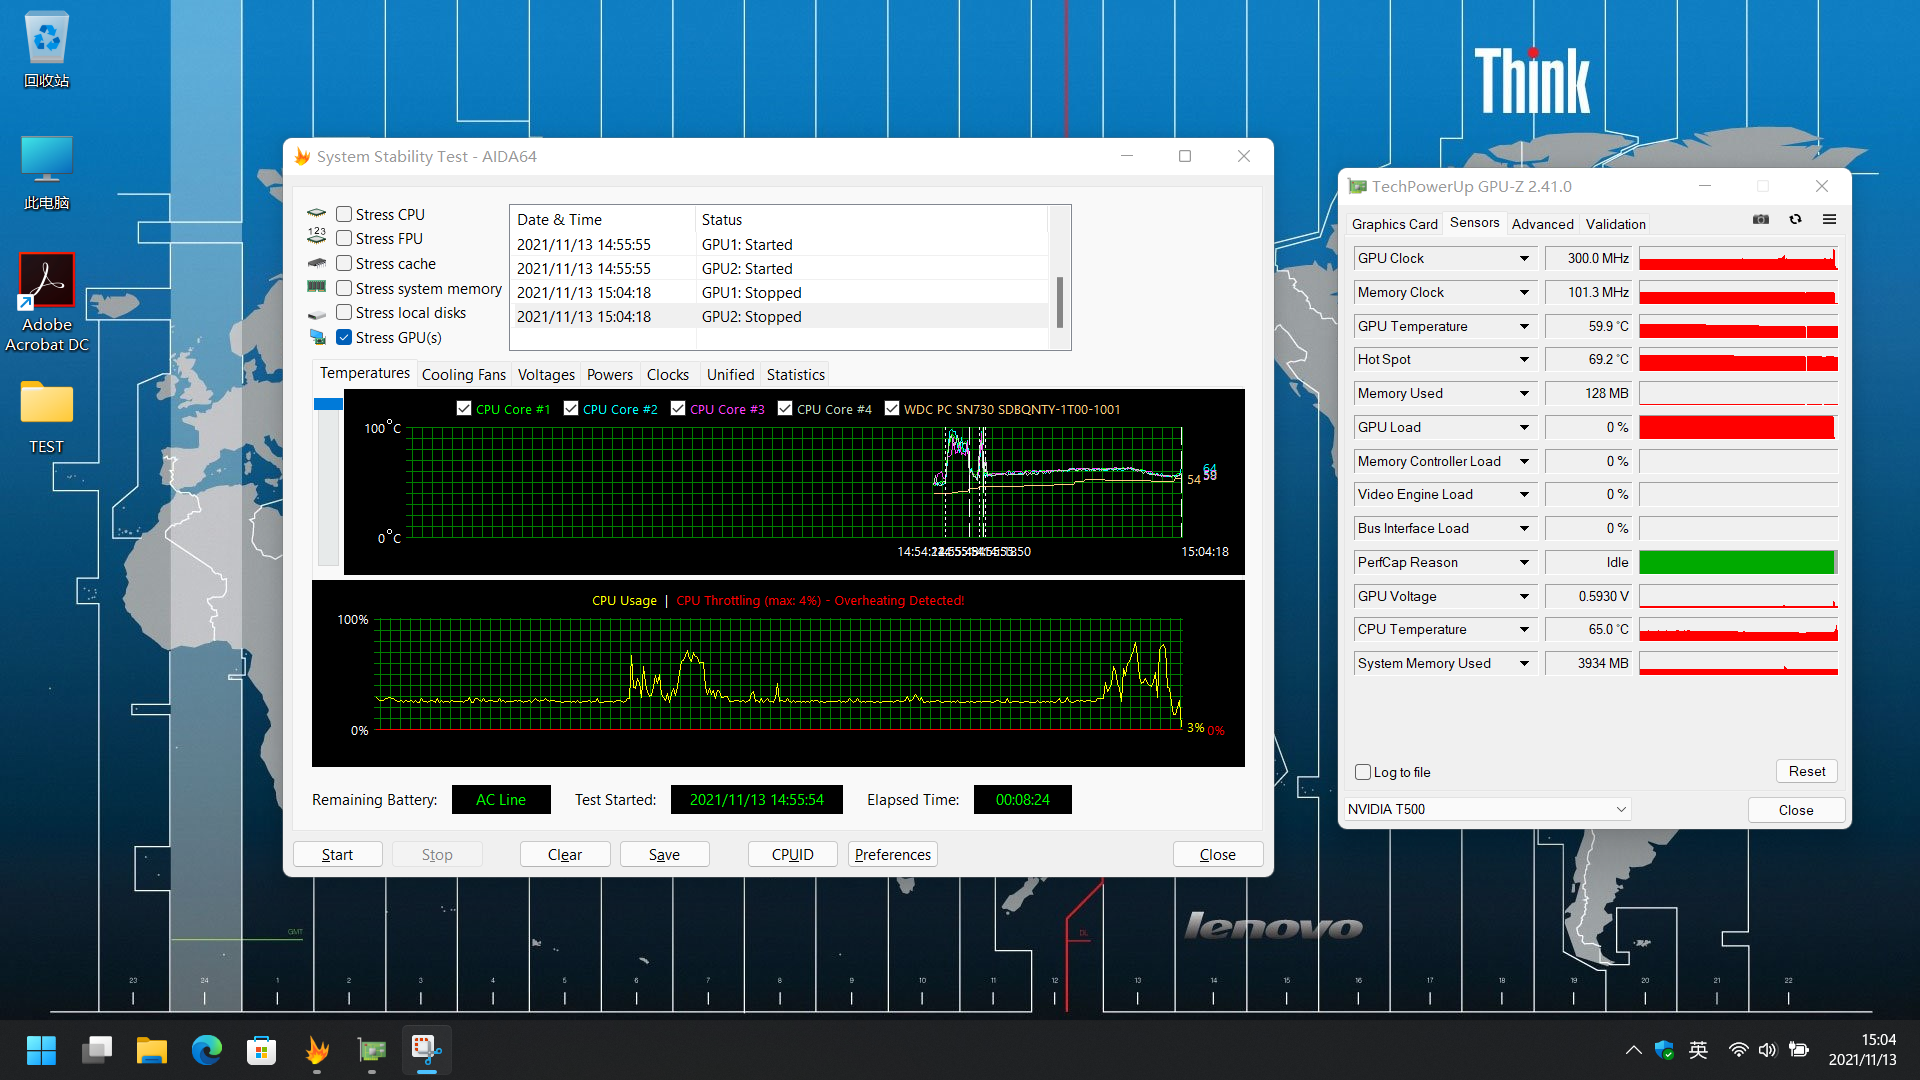1920x1080 pixels.
Task: Enable the Stress cache checkbox
Action: click(x=344, y=263)
